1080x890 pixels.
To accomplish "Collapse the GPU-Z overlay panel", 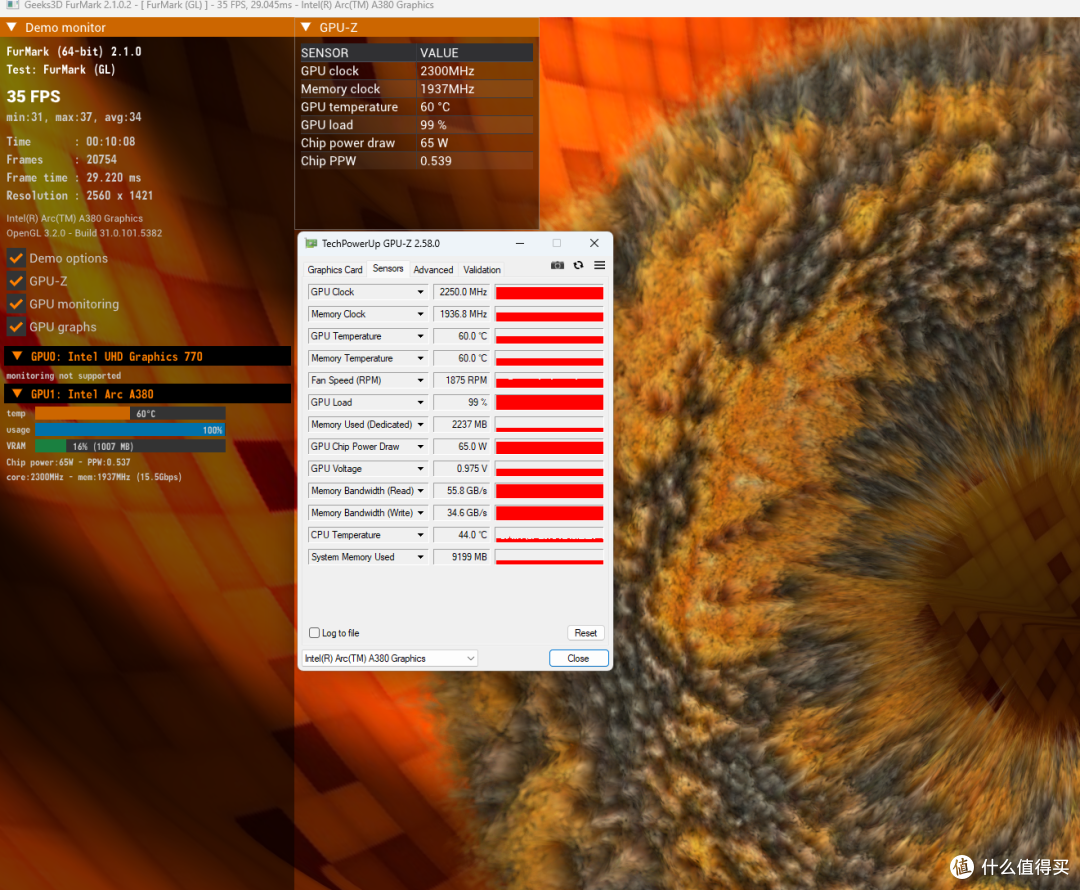I will pyautogui.click(x=307, y=27).
